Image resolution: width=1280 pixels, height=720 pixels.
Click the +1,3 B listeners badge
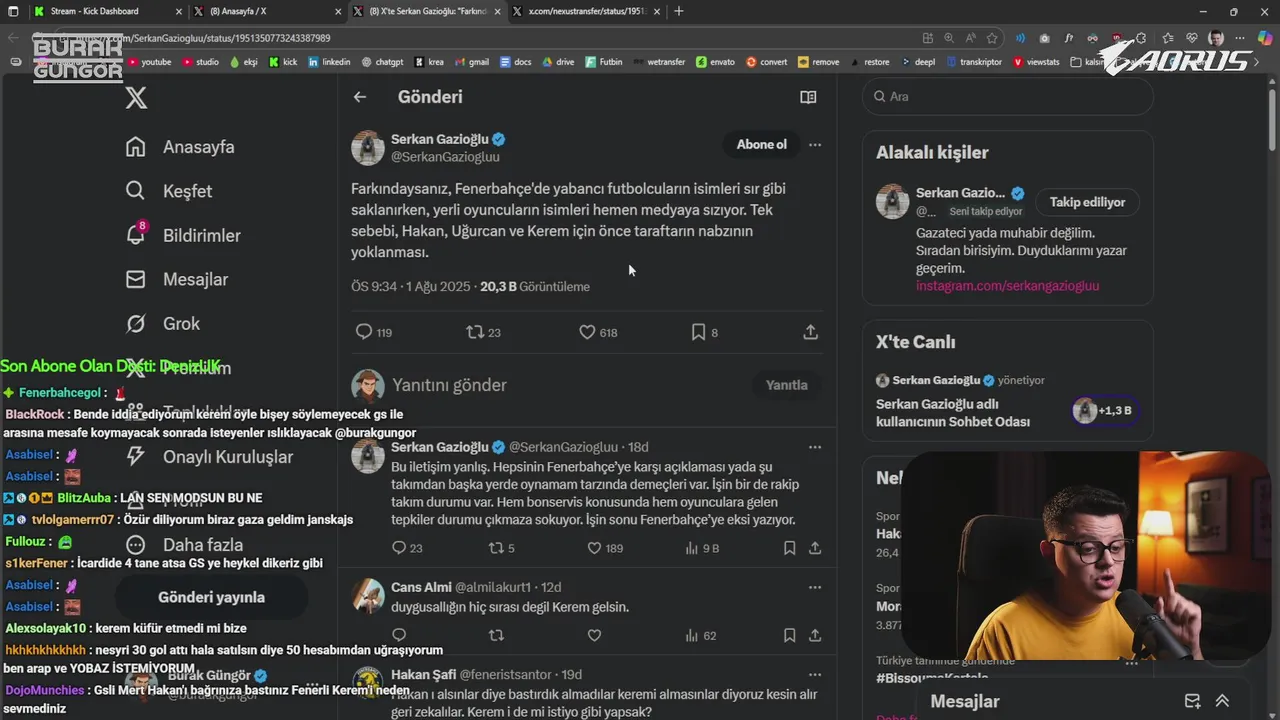(1103, 411)
